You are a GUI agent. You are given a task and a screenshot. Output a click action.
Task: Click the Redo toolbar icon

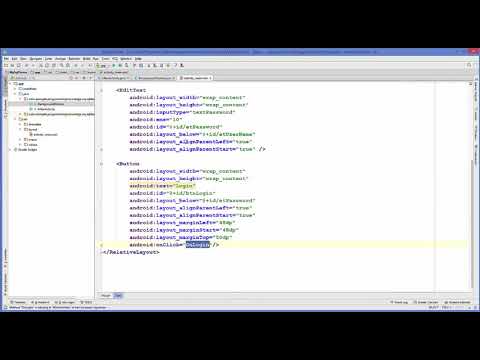click(x=33, y=66)
